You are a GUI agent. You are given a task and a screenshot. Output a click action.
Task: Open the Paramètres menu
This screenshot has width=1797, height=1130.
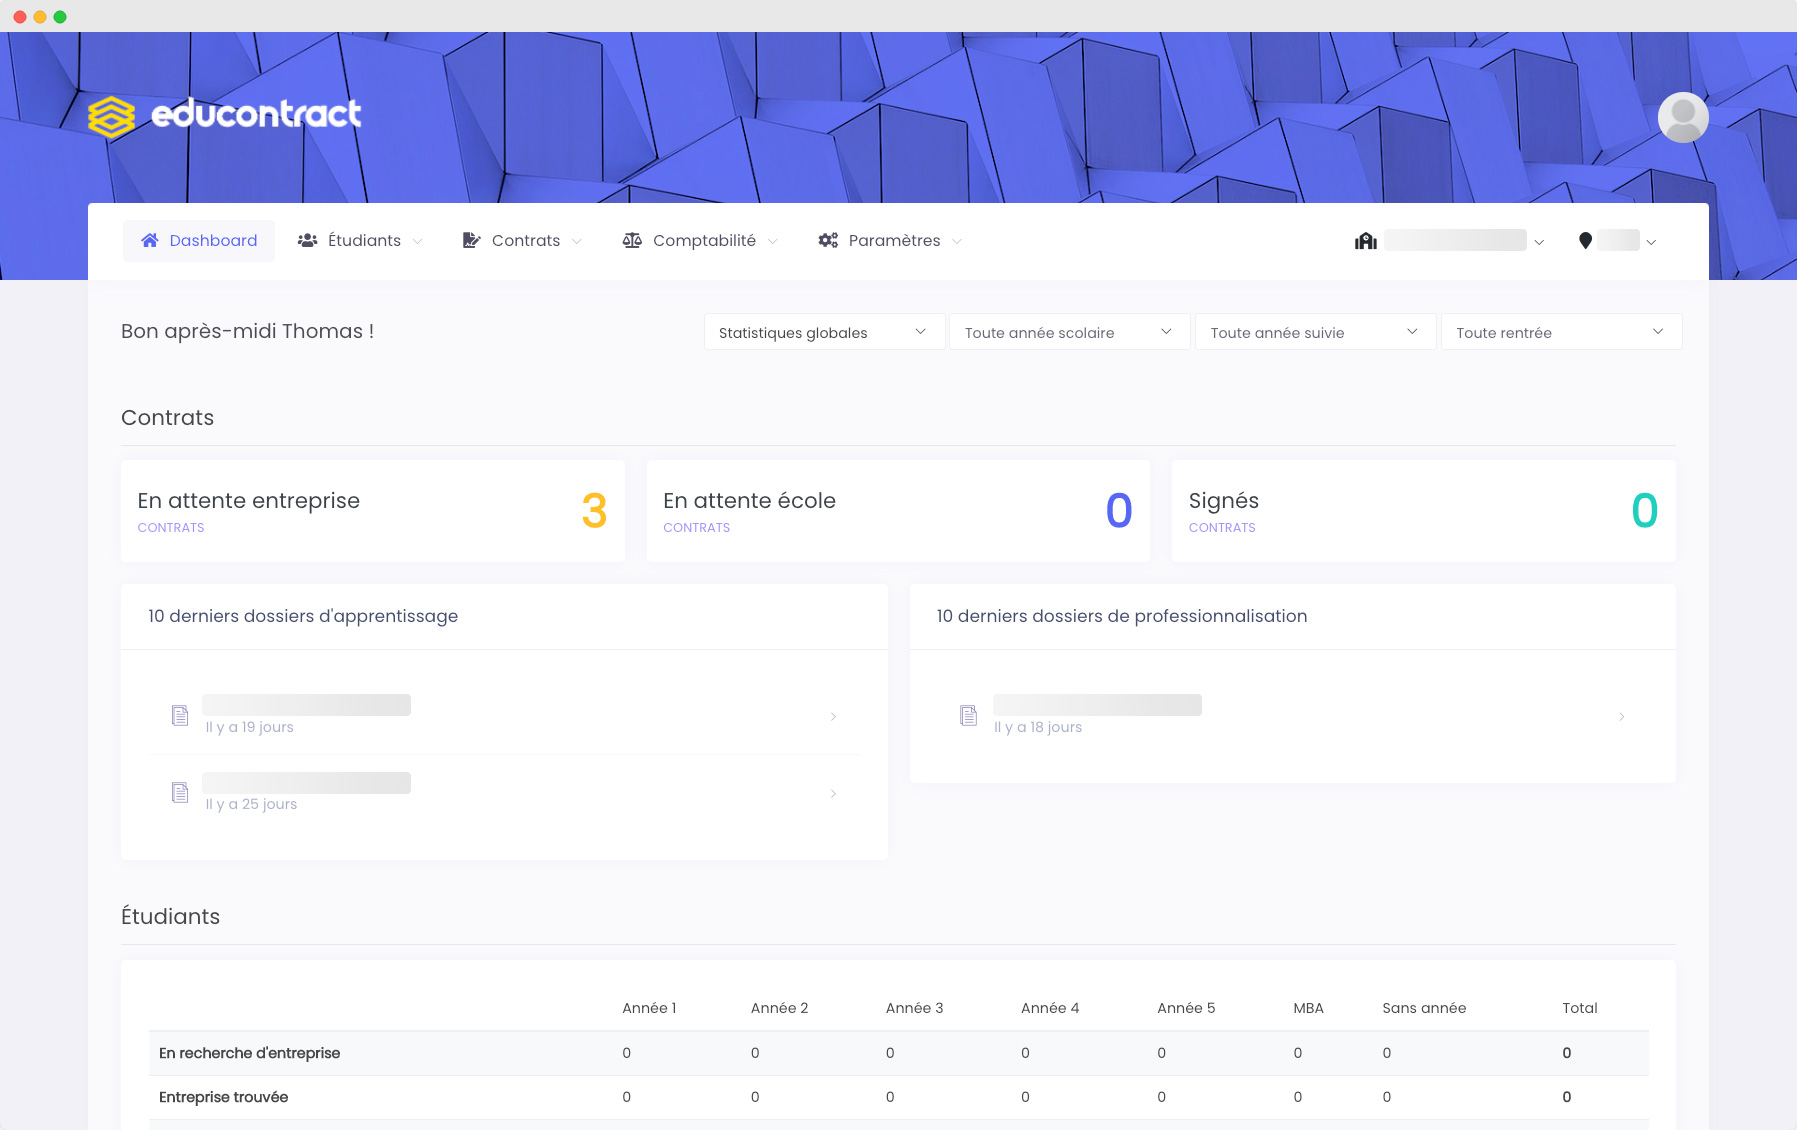891,241
